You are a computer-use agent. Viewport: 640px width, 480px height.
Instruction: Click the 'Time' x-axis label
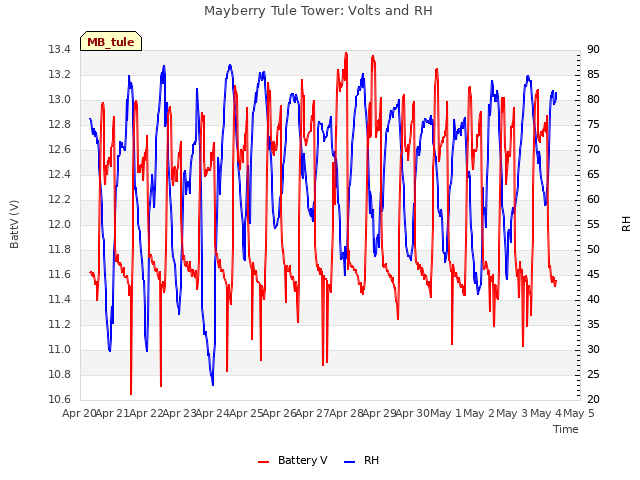(566, 429)
